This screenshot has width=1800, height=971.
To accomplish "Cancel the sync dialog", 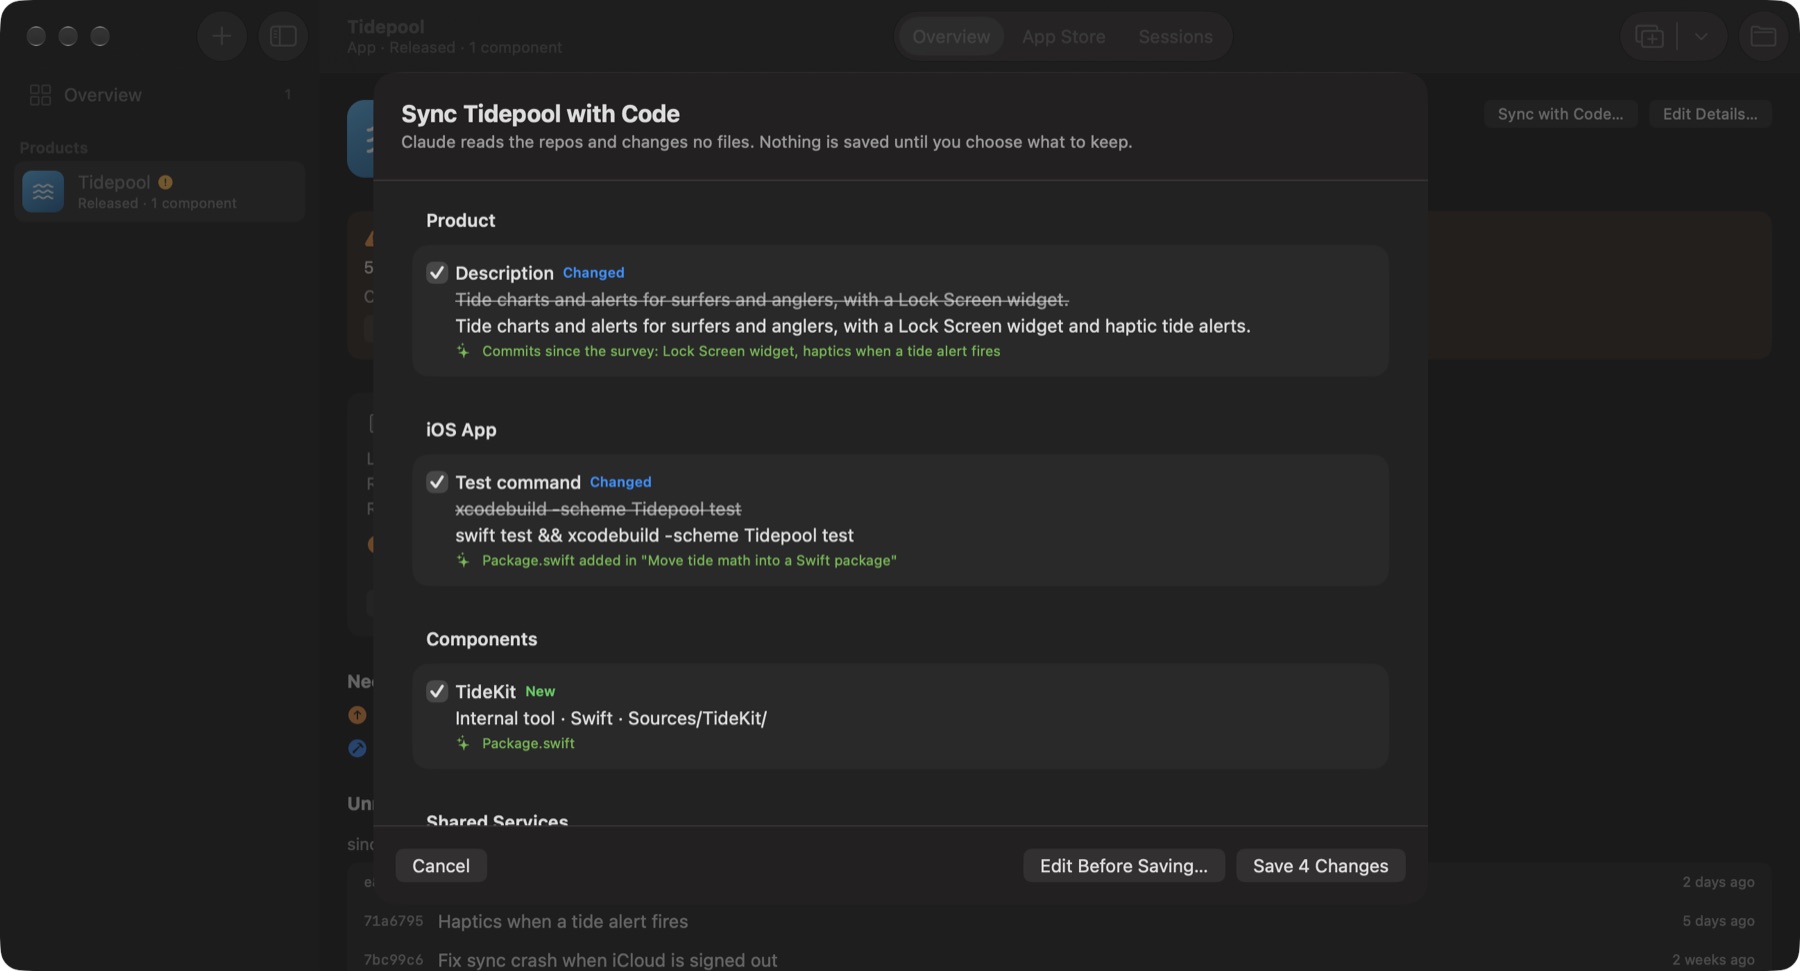I will point(441,866).
